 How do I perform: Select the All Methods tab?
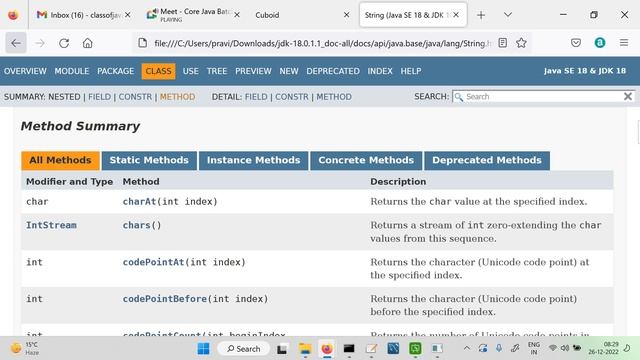60,160
